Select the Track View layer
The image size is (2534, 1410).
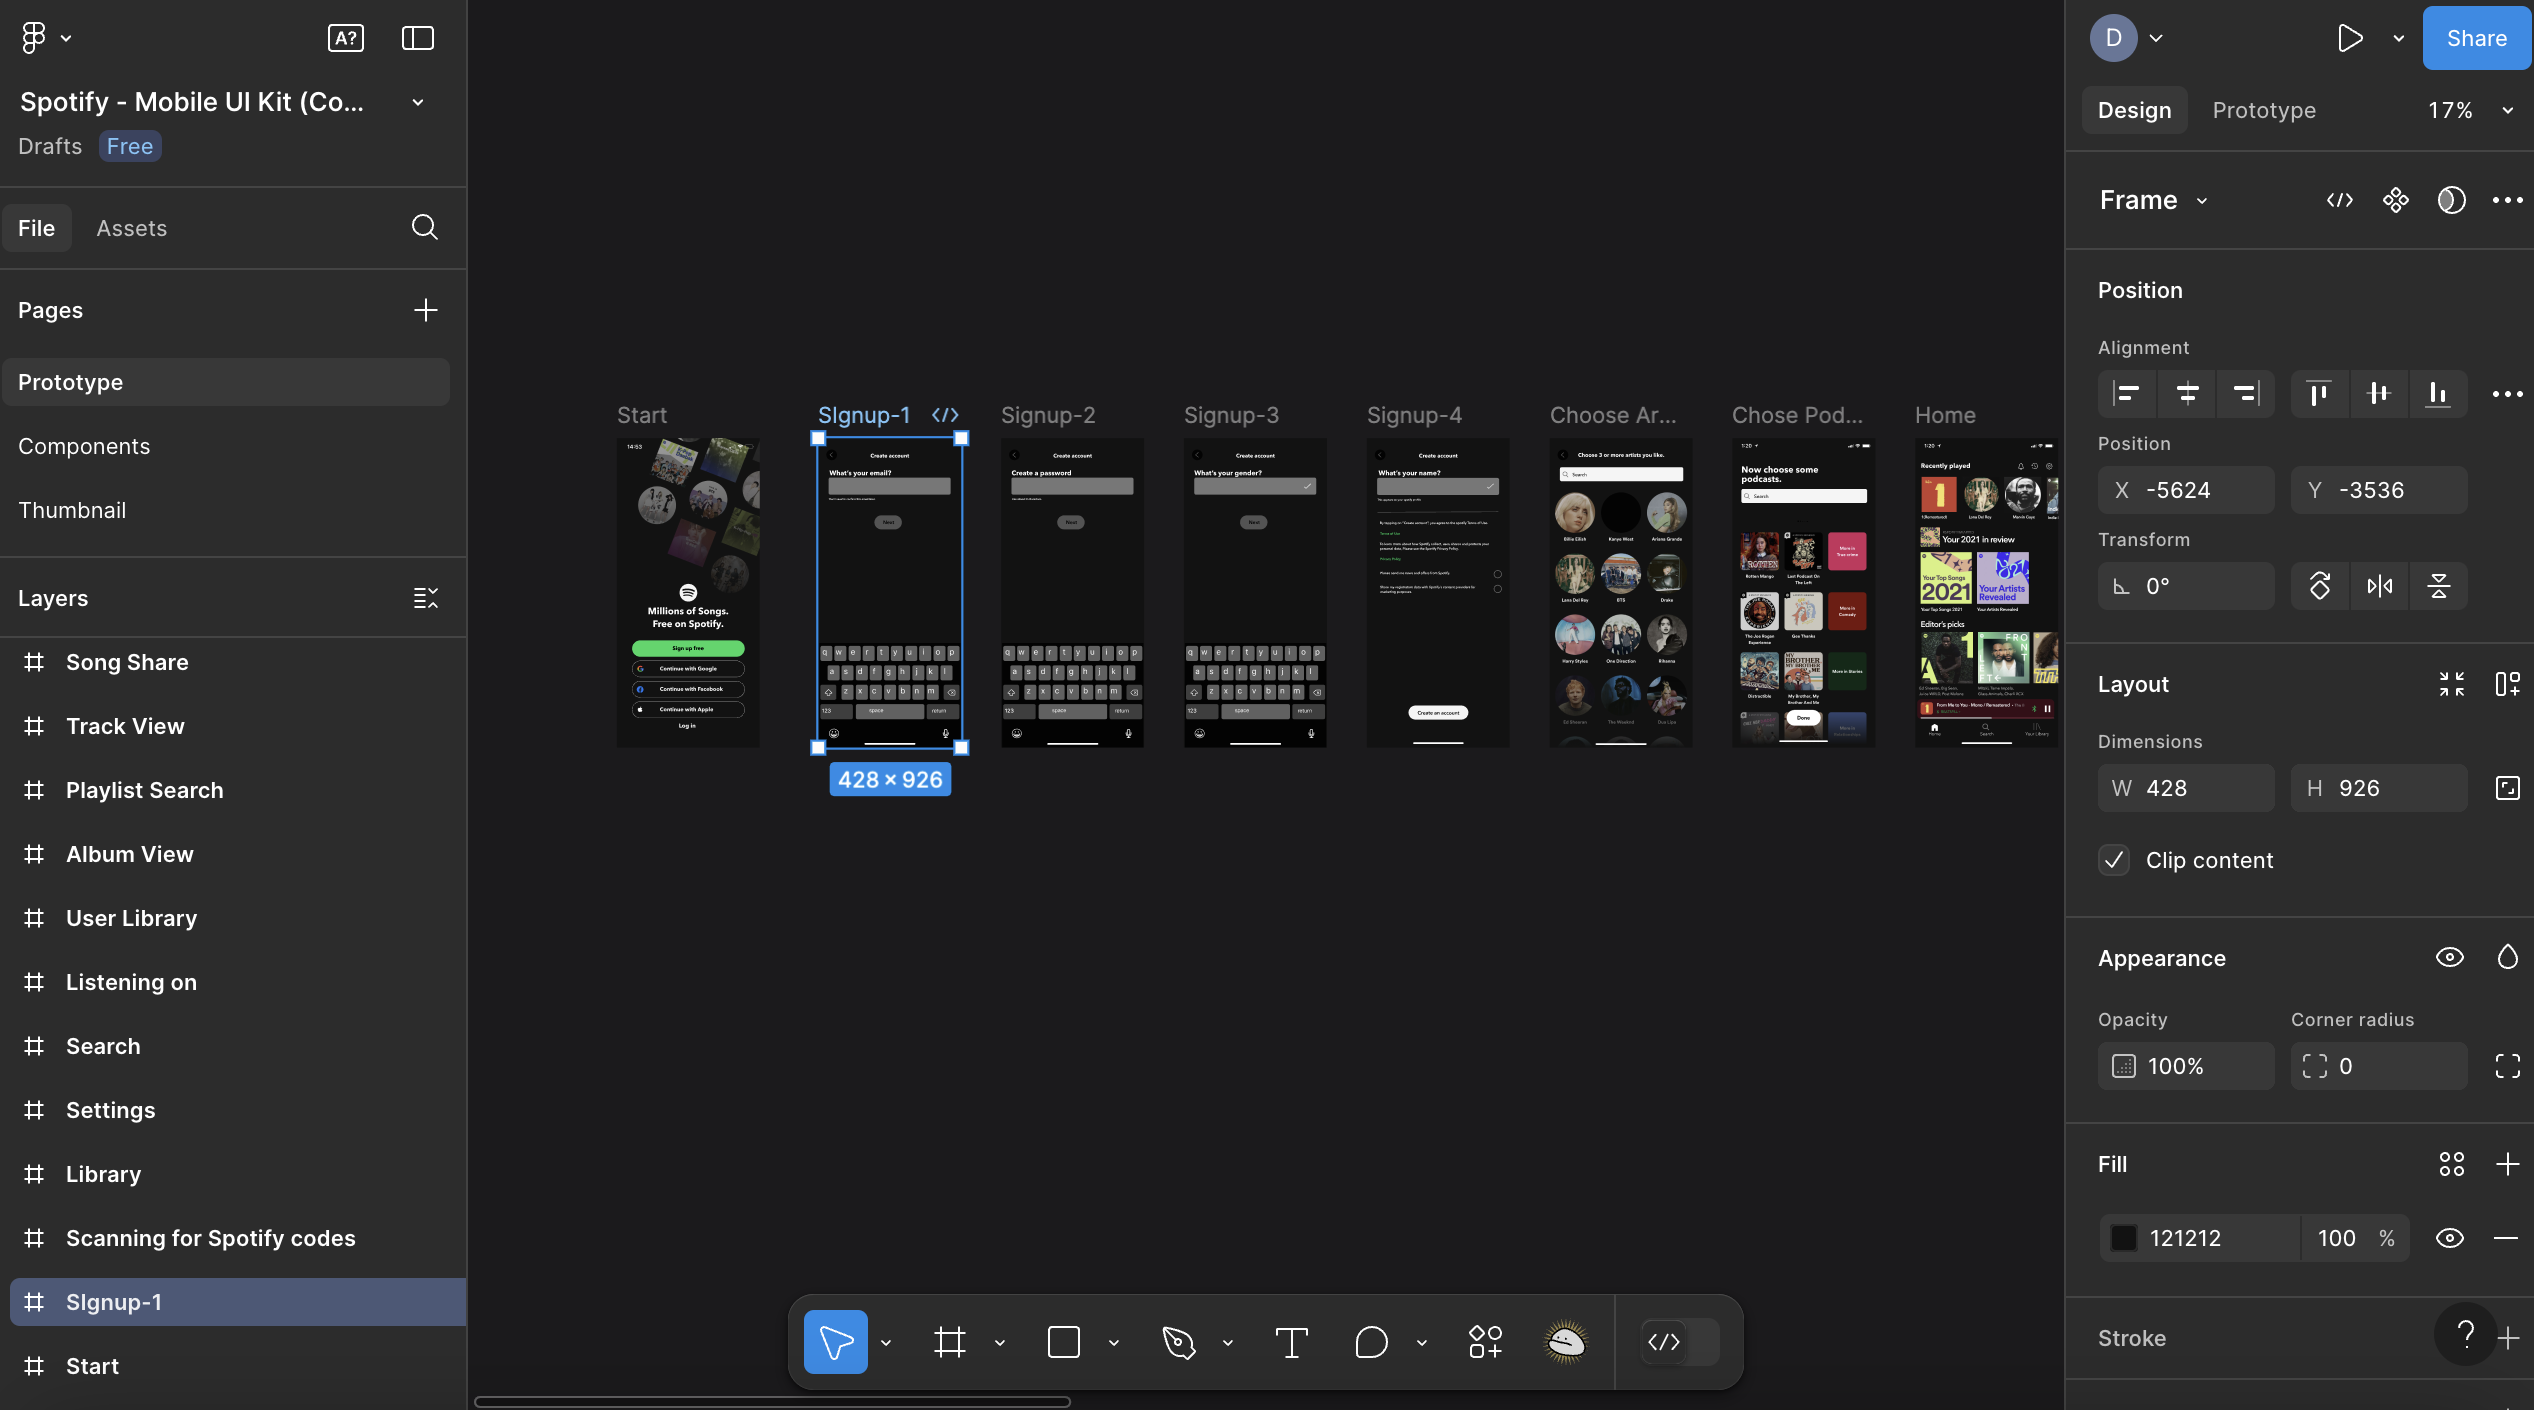(x=125, y=726)
